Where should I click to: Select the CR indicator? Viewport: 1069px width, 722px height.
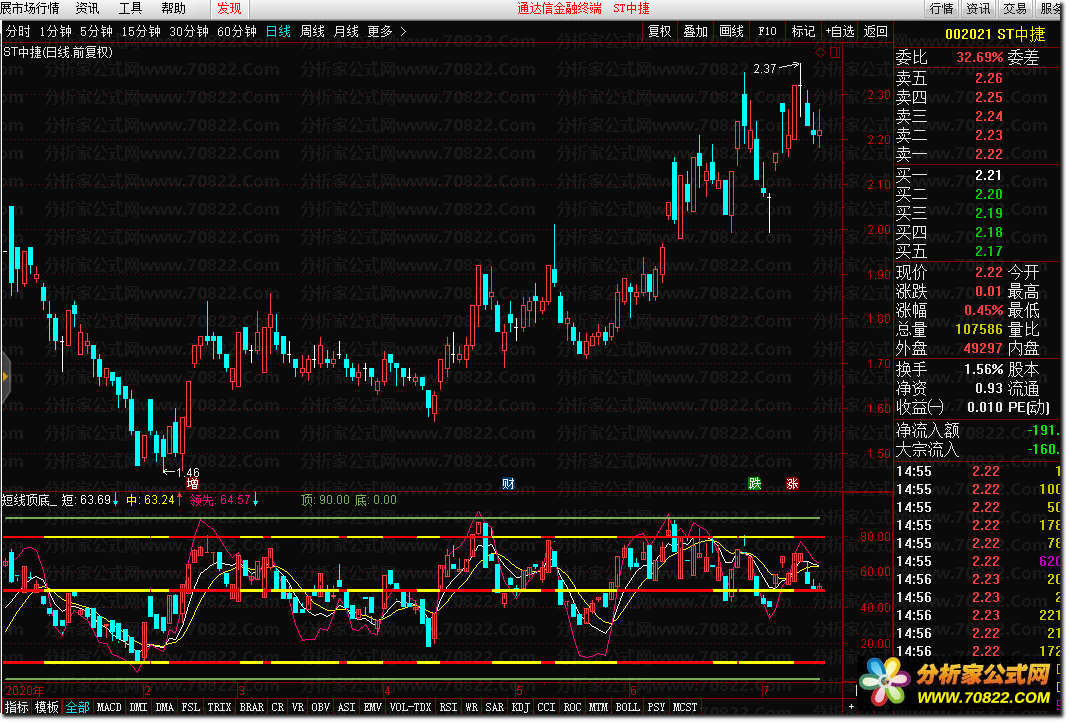click(277, 707)
